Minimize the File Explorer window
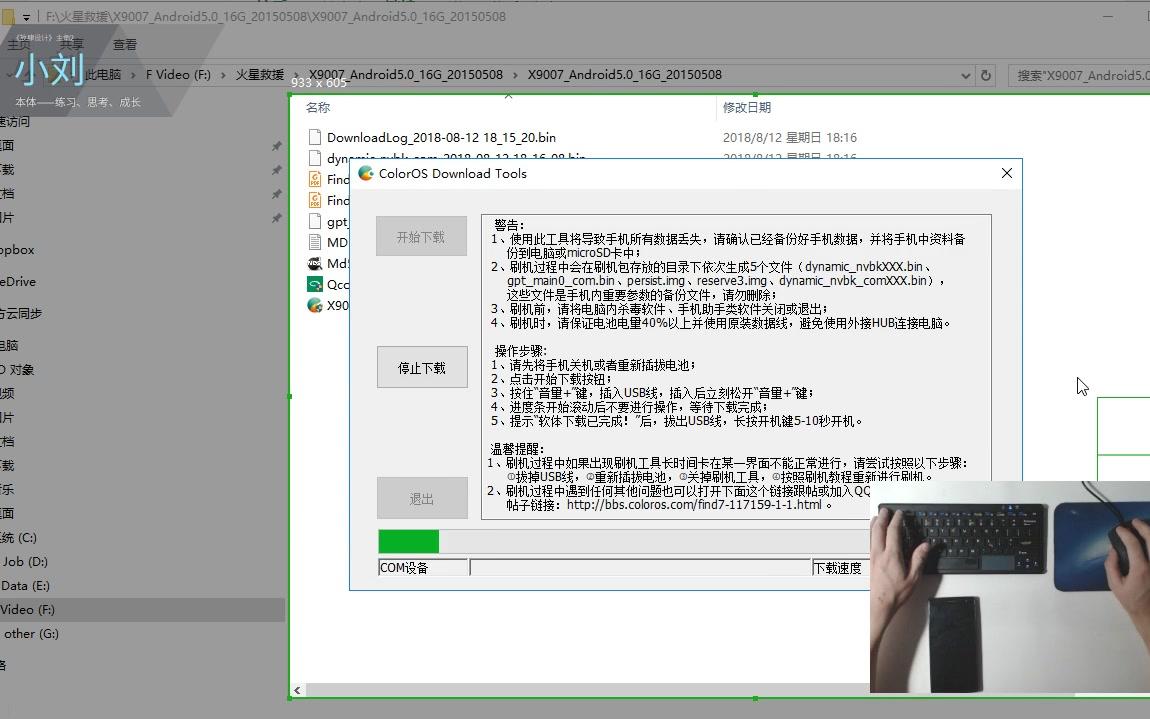 click(x=1108, y=16)
